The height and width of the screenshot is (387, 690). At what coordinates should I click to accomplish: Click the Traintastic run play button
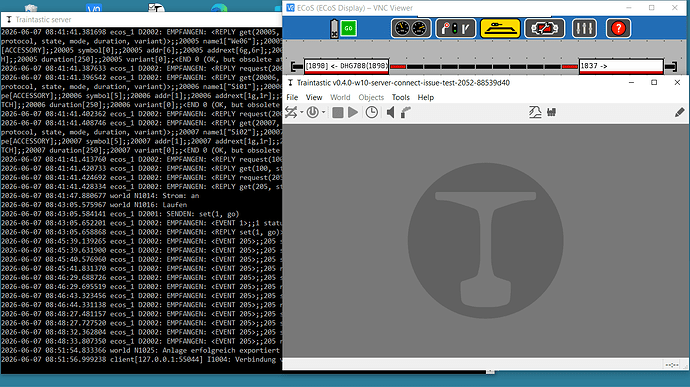pos(353,113)
